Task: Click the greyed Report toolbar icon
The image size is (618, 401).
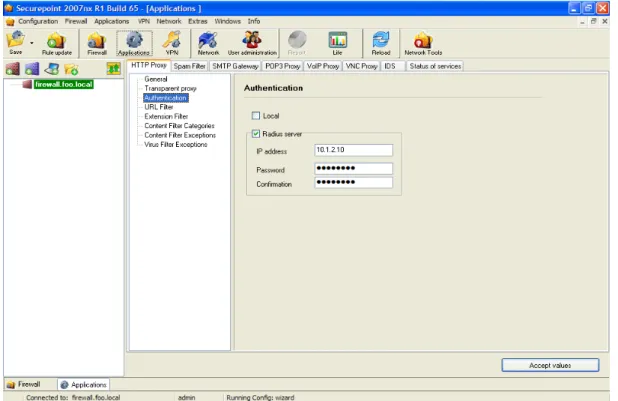Action: point(297,43)
